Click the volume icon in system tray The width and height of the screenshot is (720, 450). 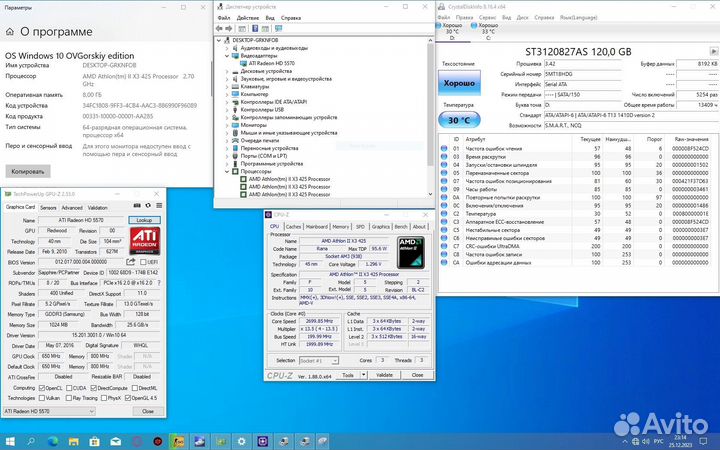647,442
